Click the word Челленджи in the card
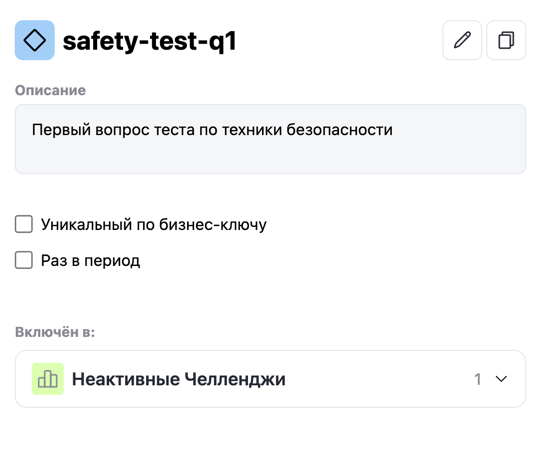The width and height of the screenshot is (550, 453). (235, 379)
